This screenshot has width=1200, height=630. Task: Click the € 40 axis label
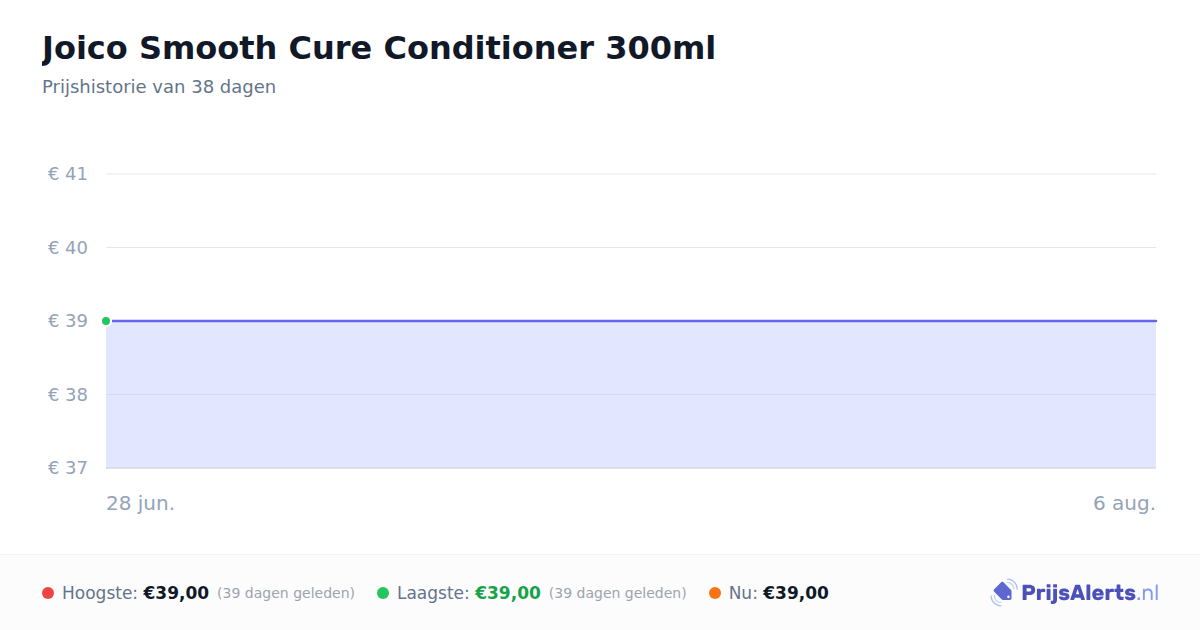click(x=68, y=247)
